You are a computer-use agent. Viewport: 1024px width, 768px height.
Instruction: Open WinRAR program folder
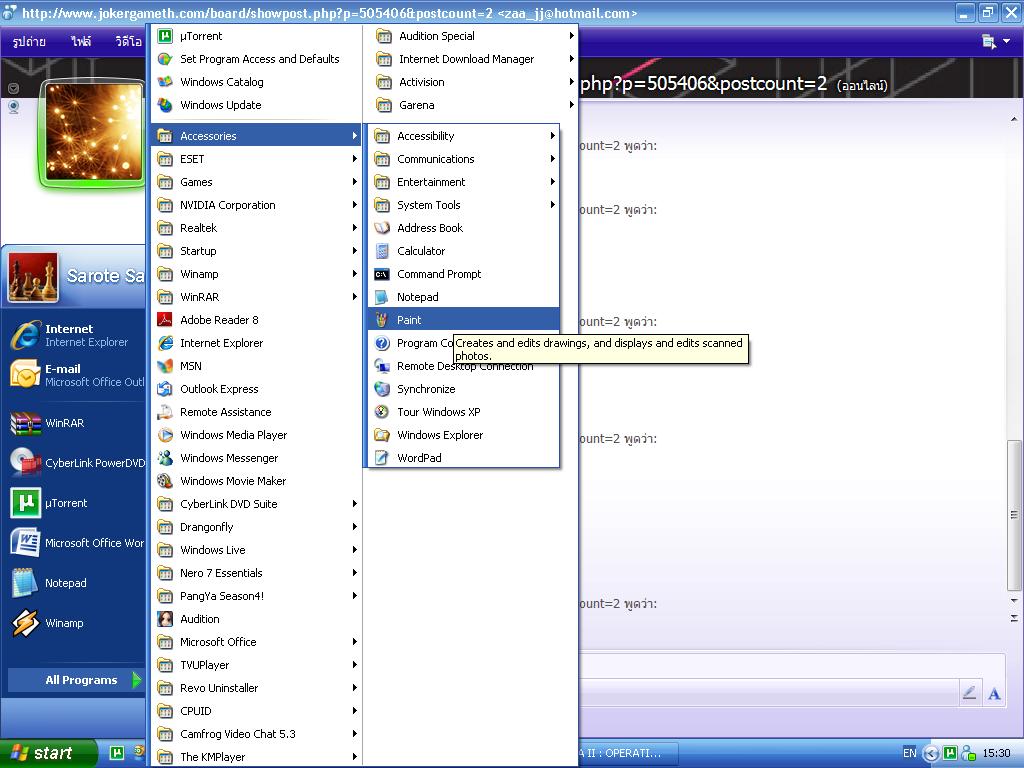256,297
